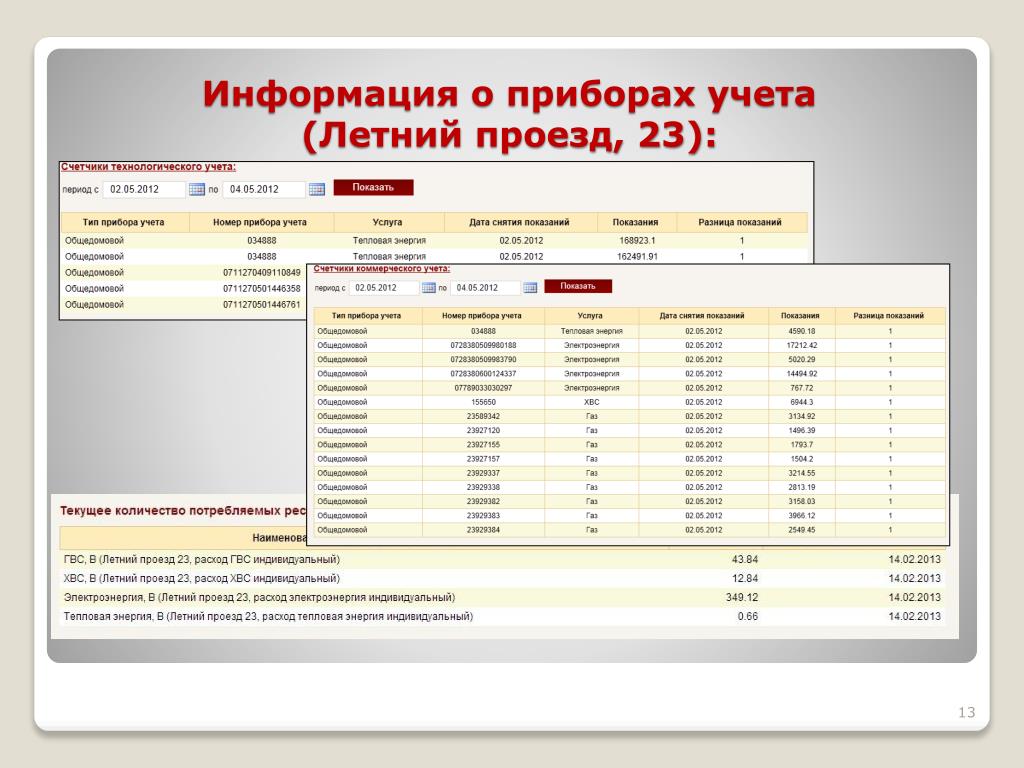Screen dimensions: 1024x768
Task: Select meter number 0711270409110849
Action: (262, 273)
